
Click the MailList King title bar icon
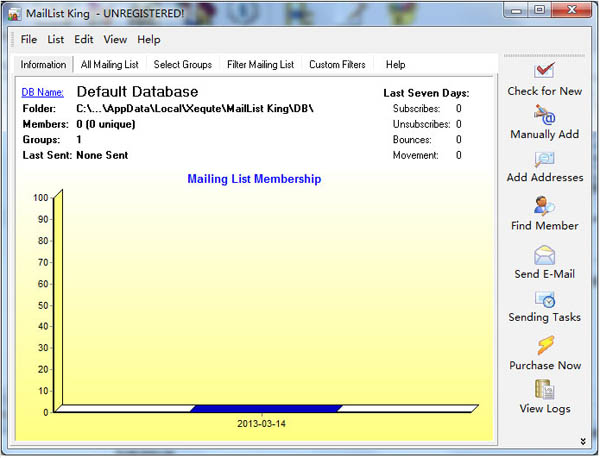tap(15, 12)
